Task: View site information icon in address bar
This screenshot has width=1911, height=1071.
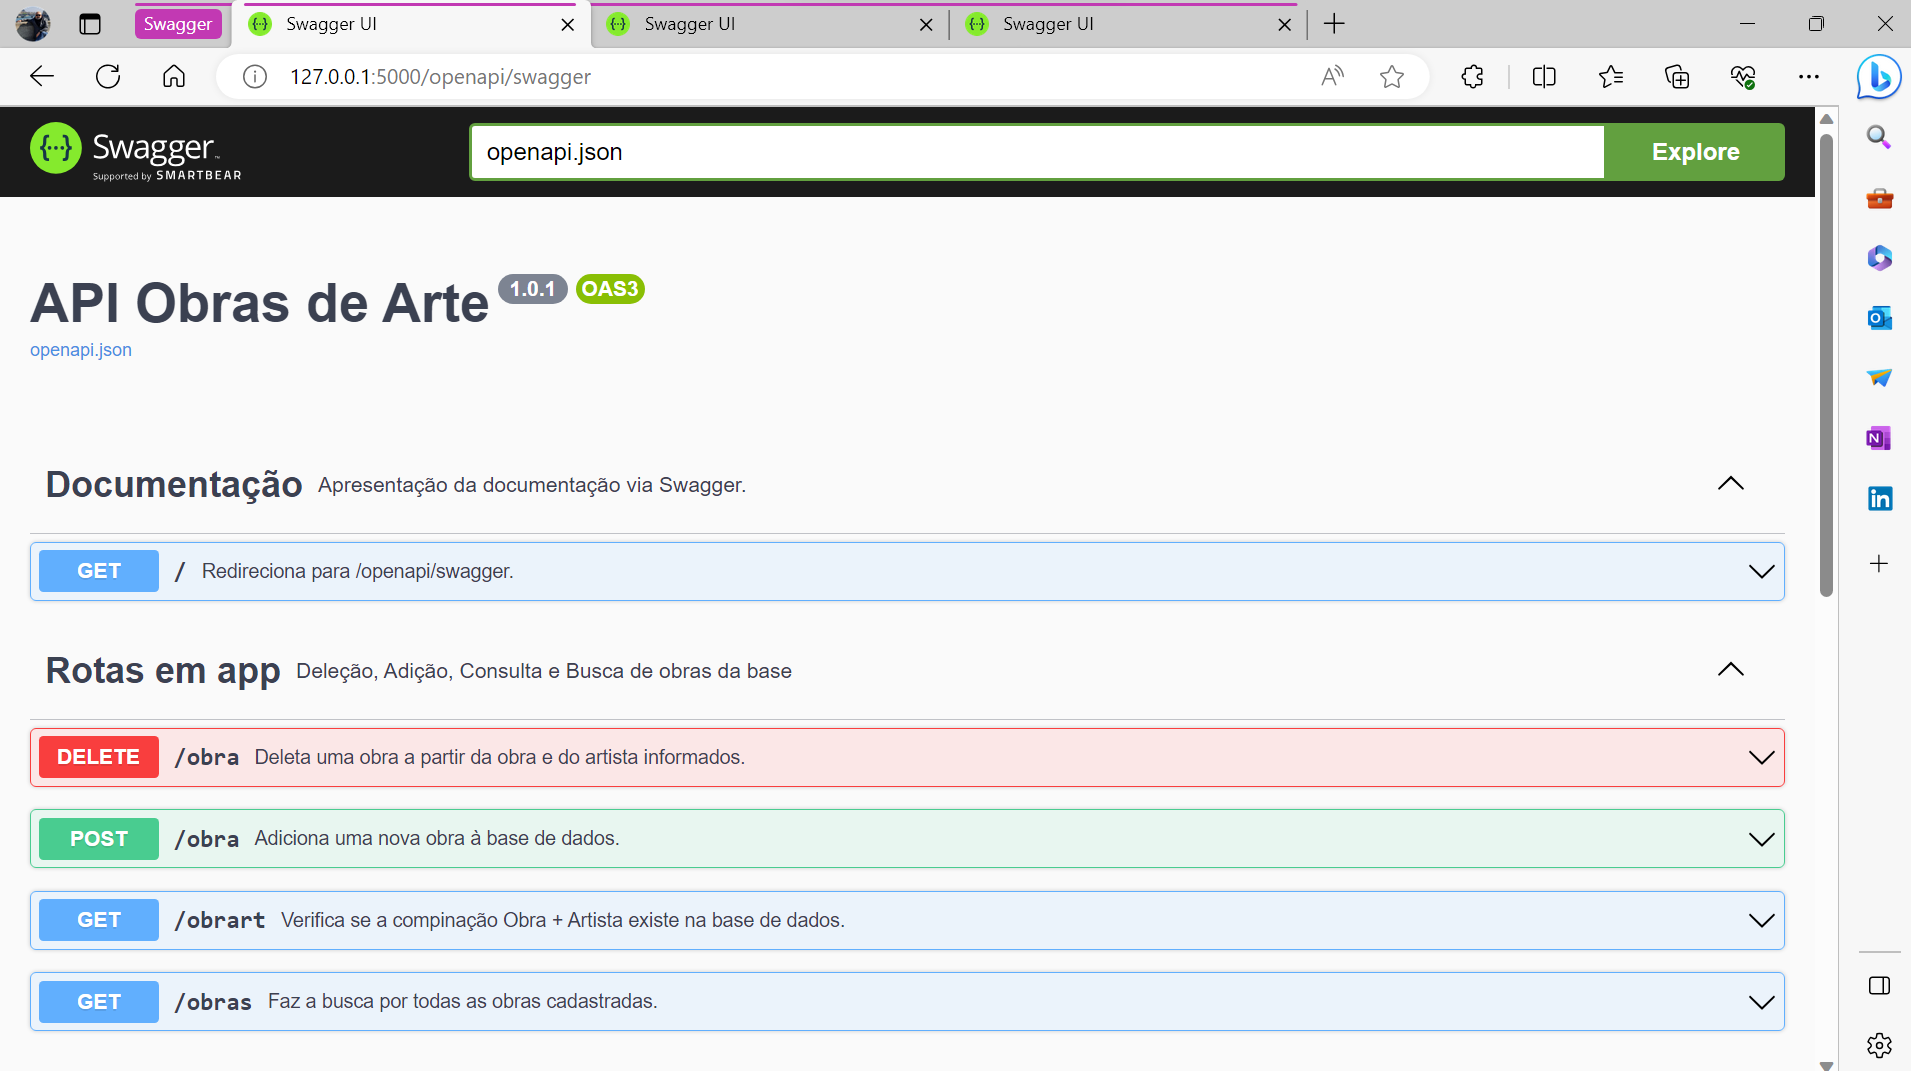Action: [255, 77]
